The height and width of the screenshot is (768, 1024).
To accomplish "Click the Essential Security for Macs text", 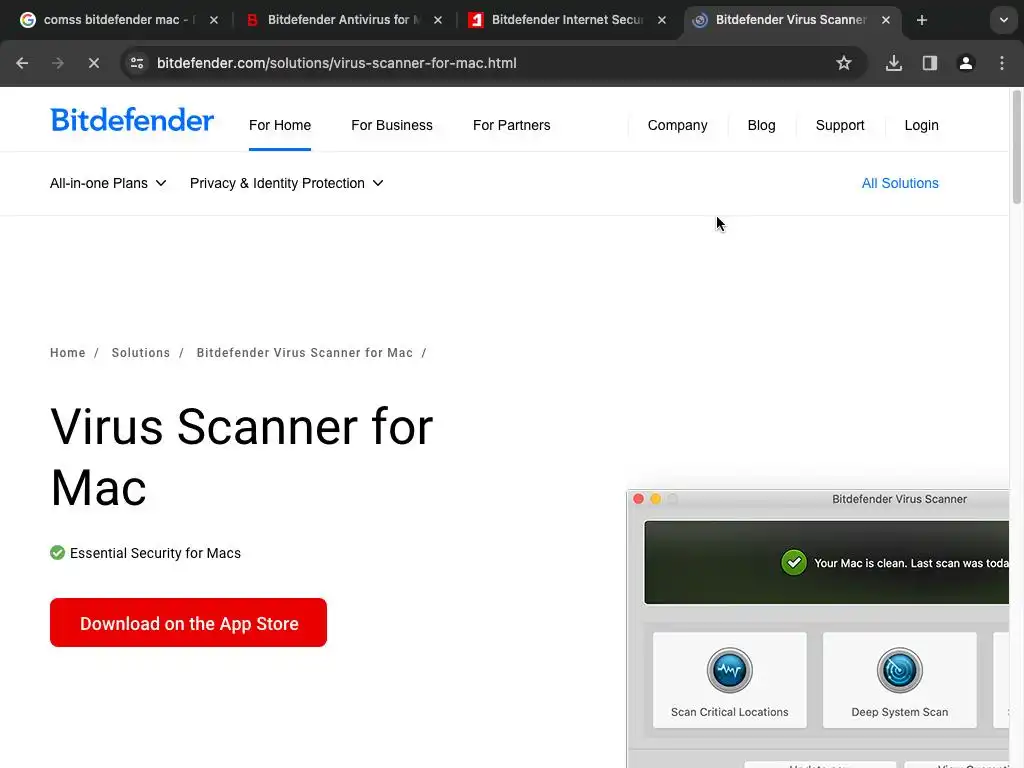I will (155, 553).
